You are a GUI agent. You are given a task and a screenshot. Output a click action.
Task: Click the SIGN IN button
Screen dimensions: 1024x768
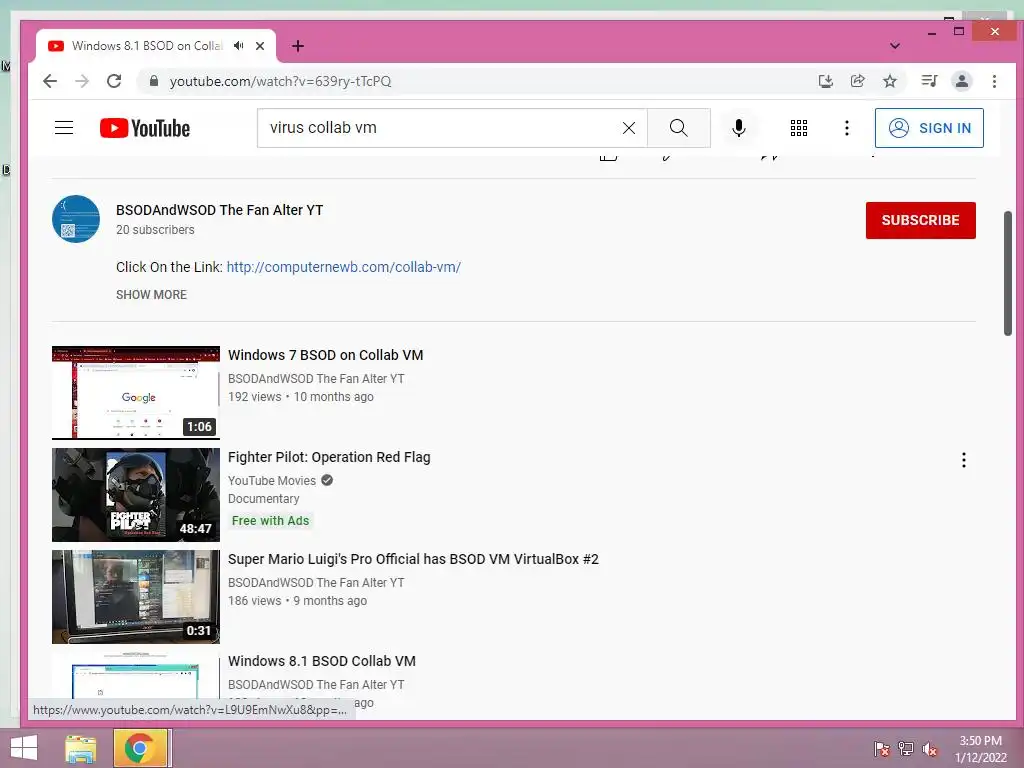(929, 128)
